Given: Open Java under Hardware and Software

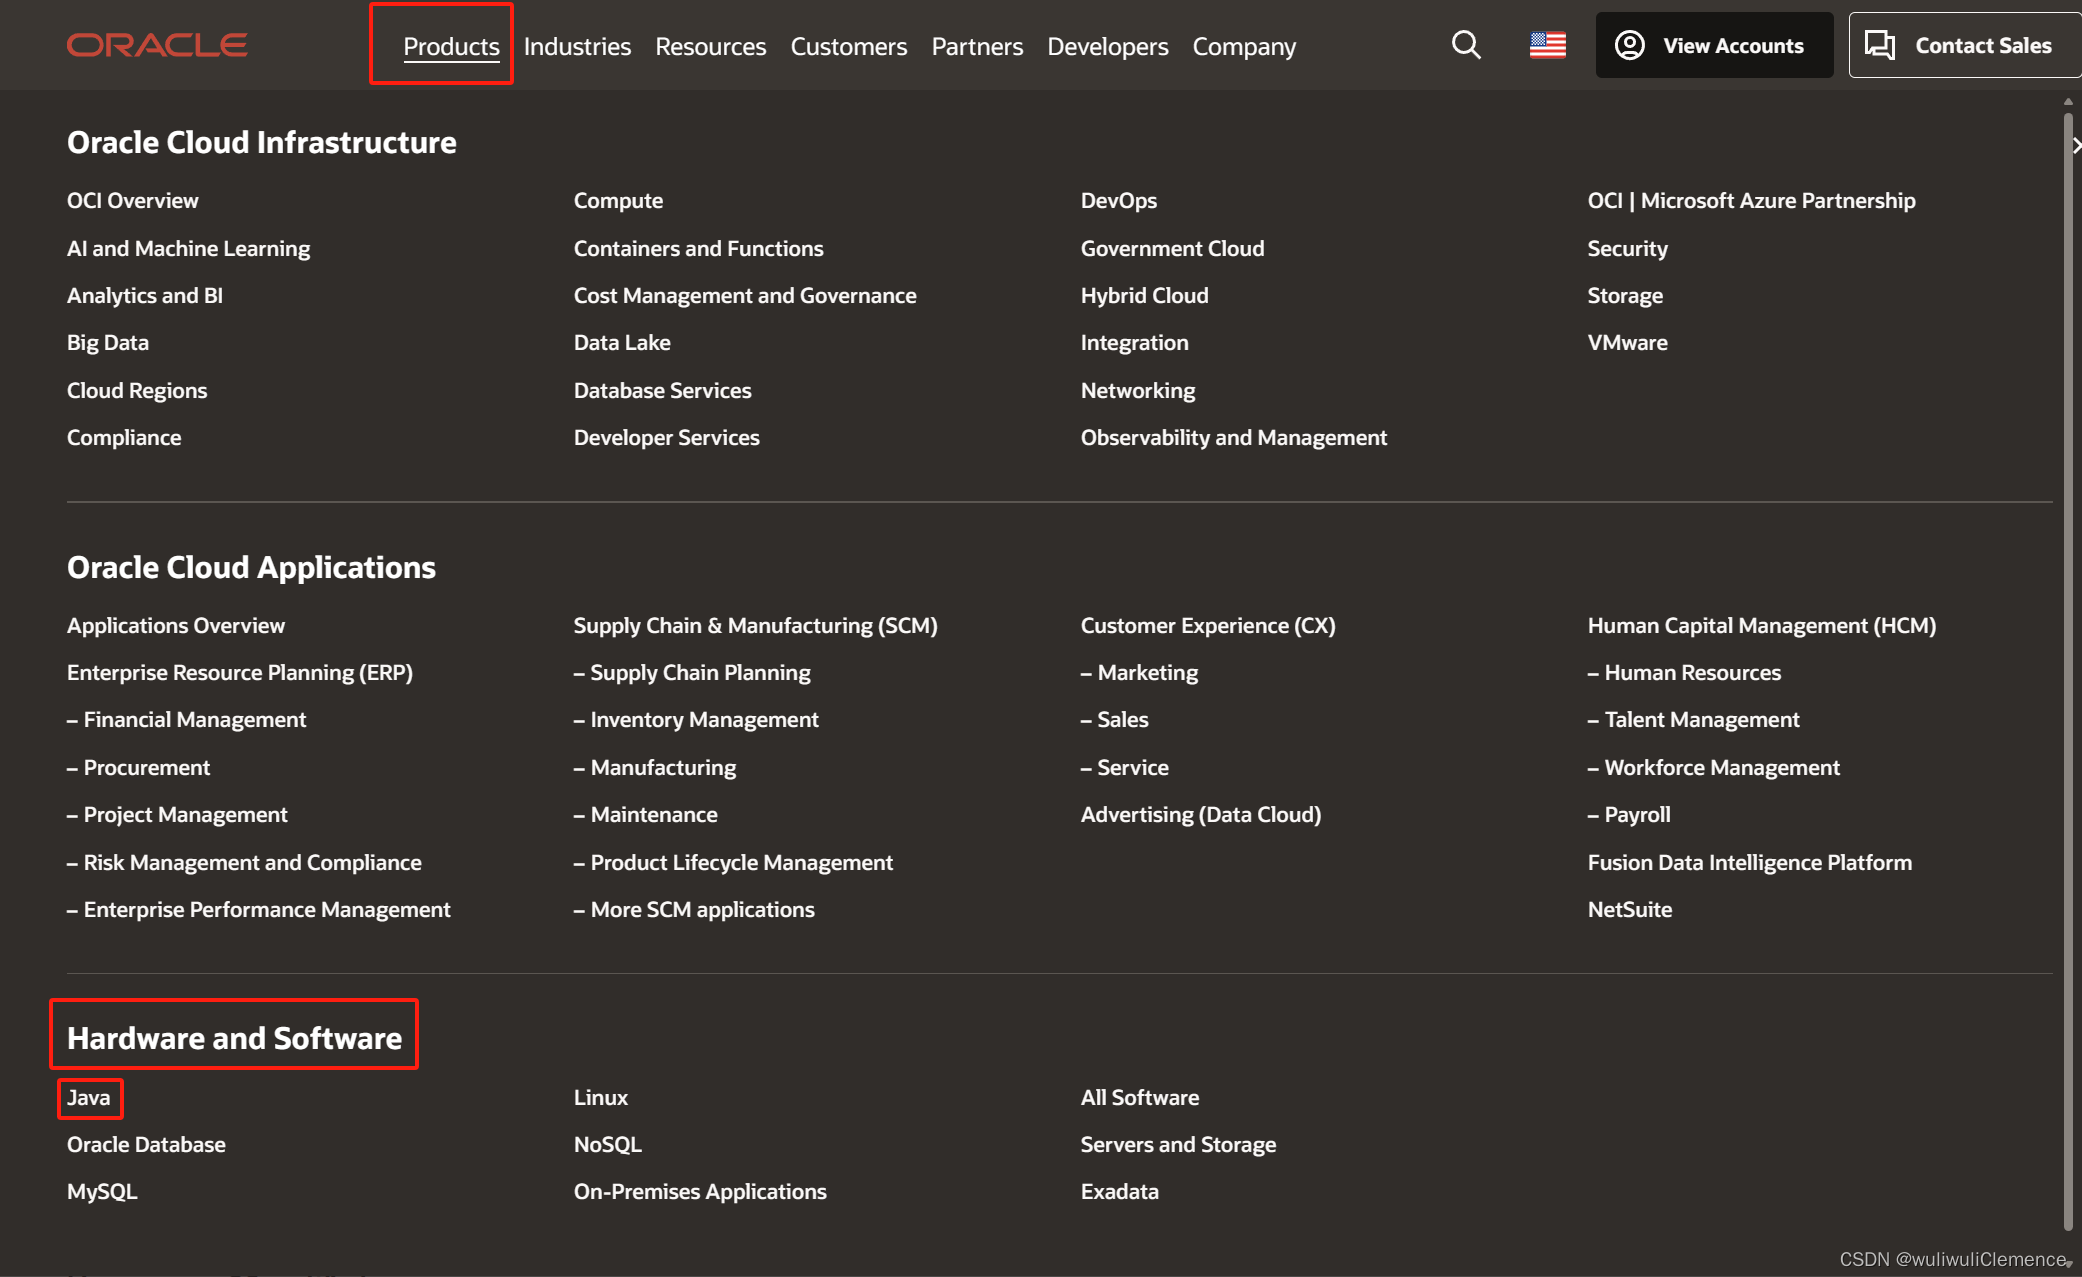Looking at the screenshot, I should 88,1097.
